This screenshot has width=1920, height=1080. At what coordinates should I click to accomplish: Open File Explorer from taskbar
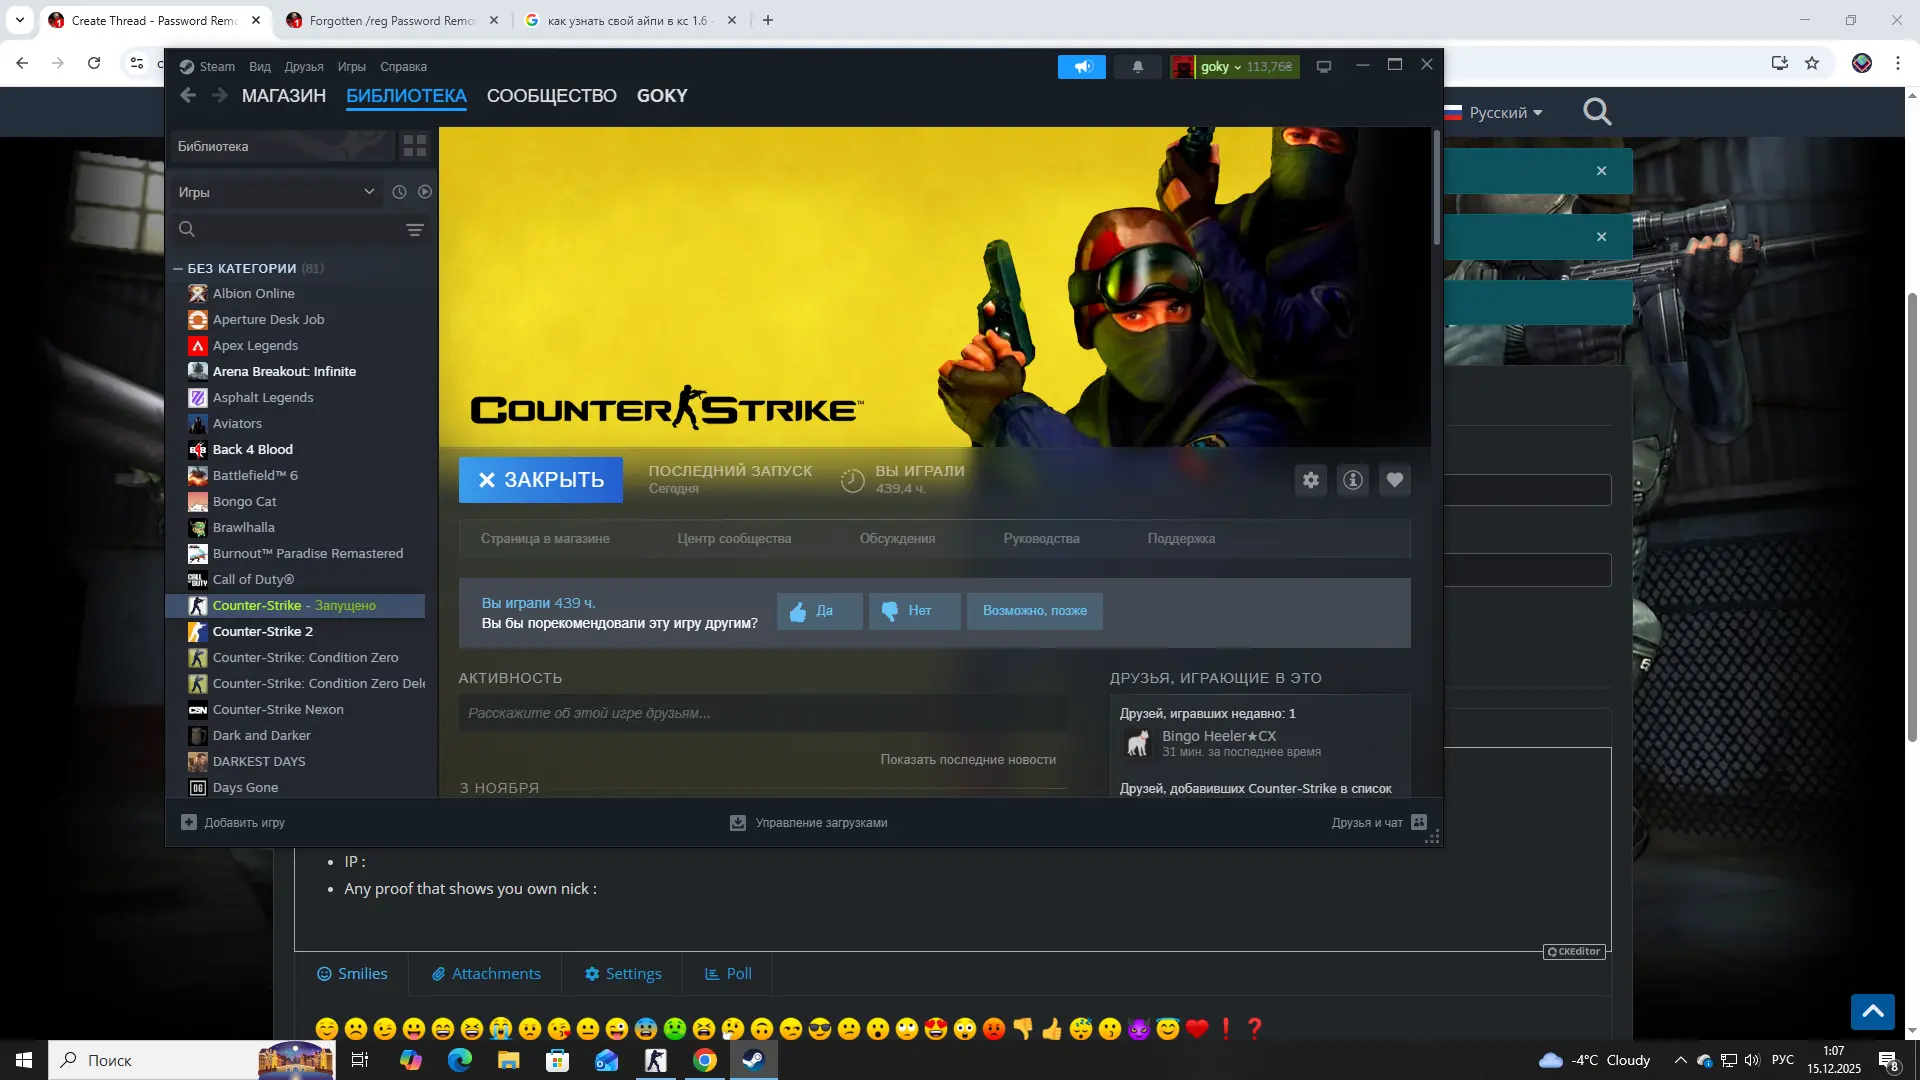(x=509, y=1060)
